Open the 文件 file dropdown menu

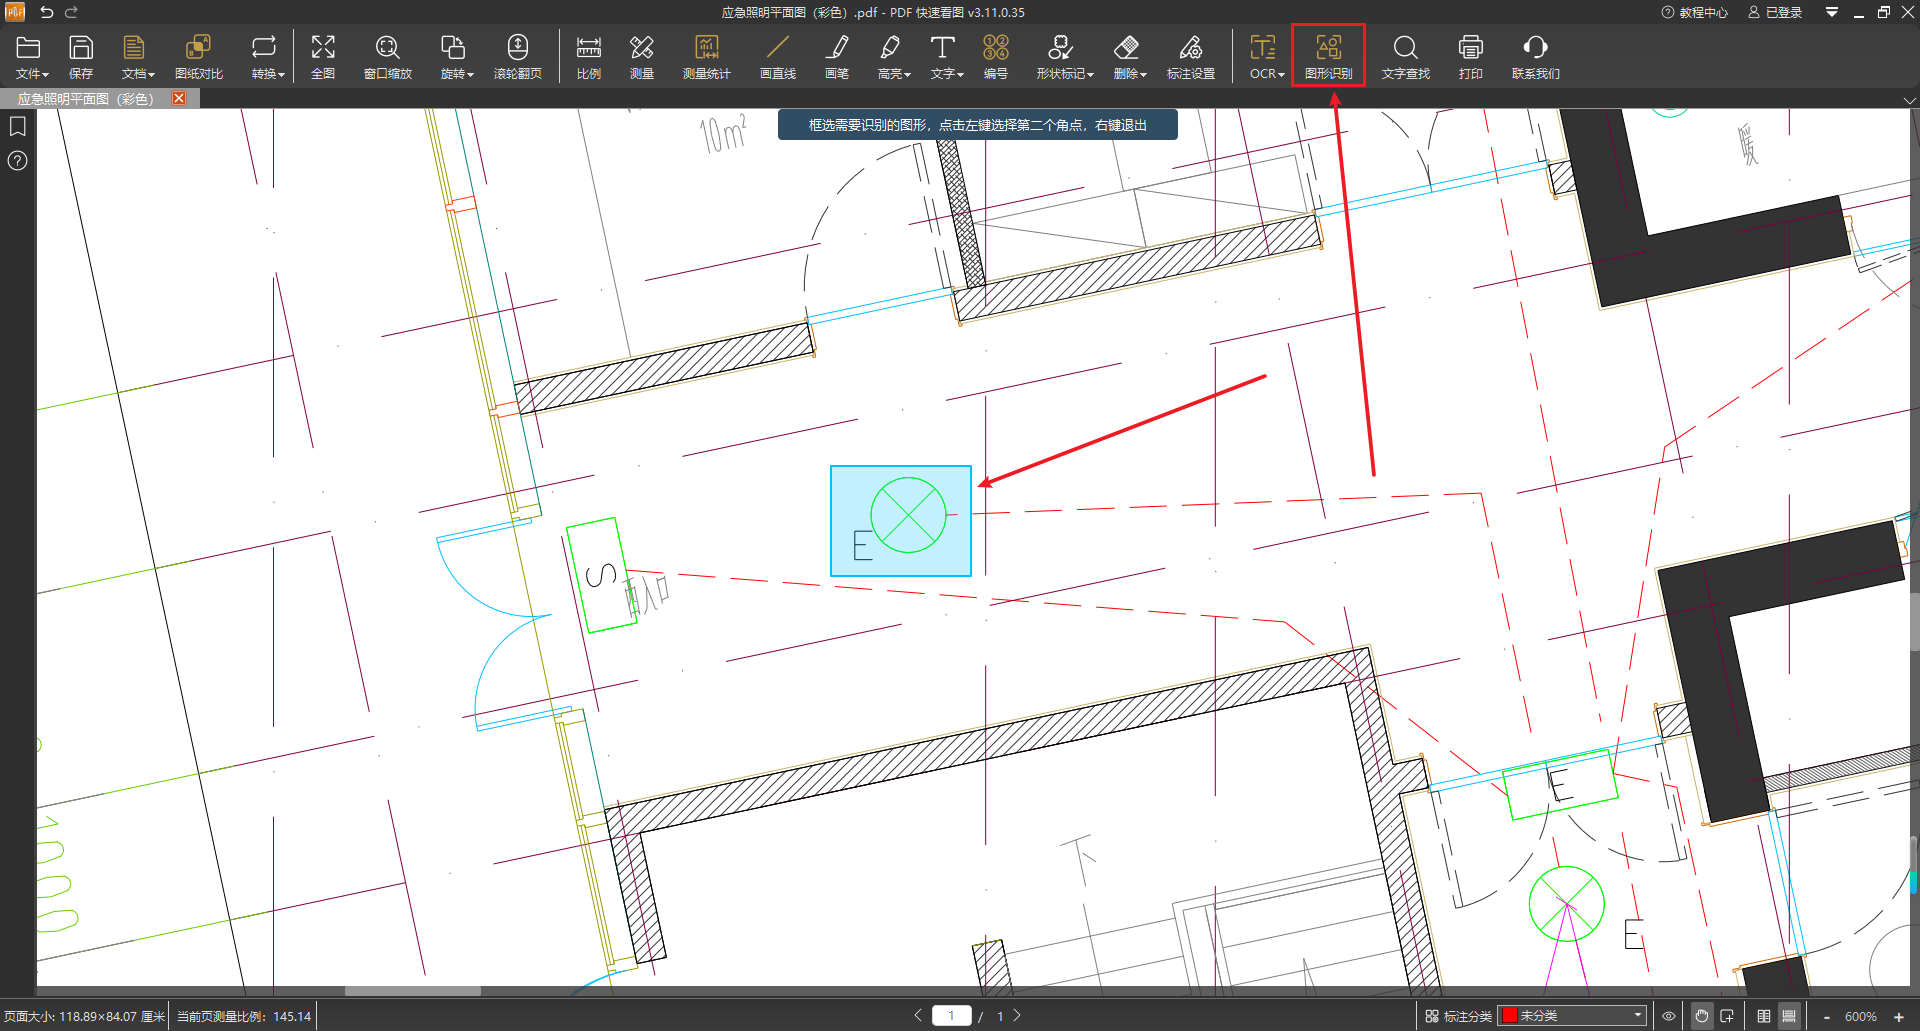pos(31,56)
